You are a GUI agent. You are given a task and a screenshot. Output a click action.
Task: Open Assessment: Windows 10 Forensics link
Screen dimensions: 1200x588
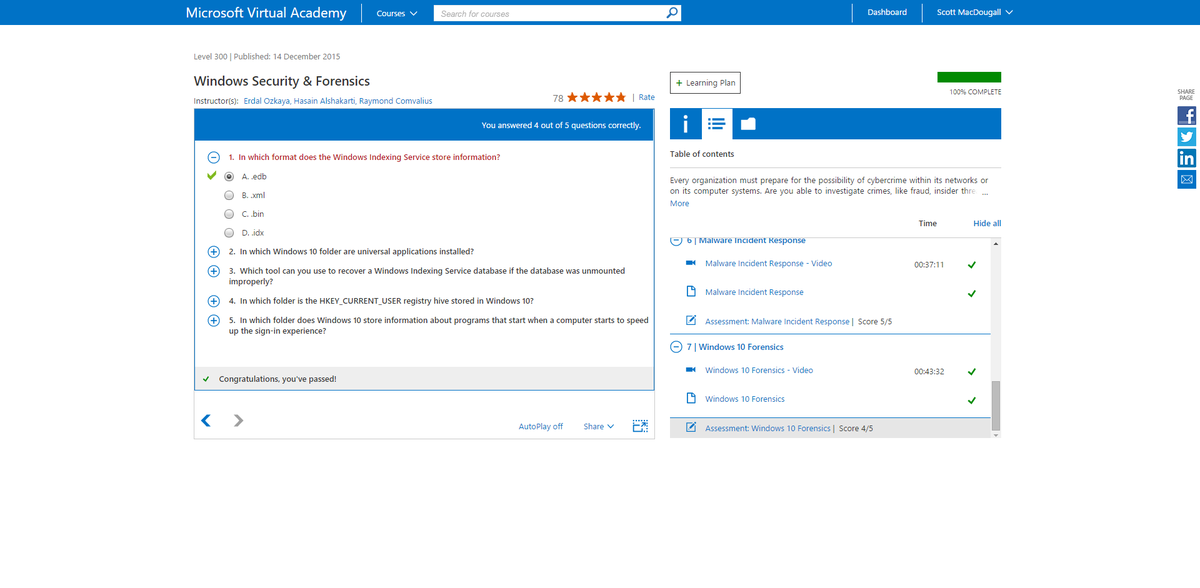tap(768, 428)
